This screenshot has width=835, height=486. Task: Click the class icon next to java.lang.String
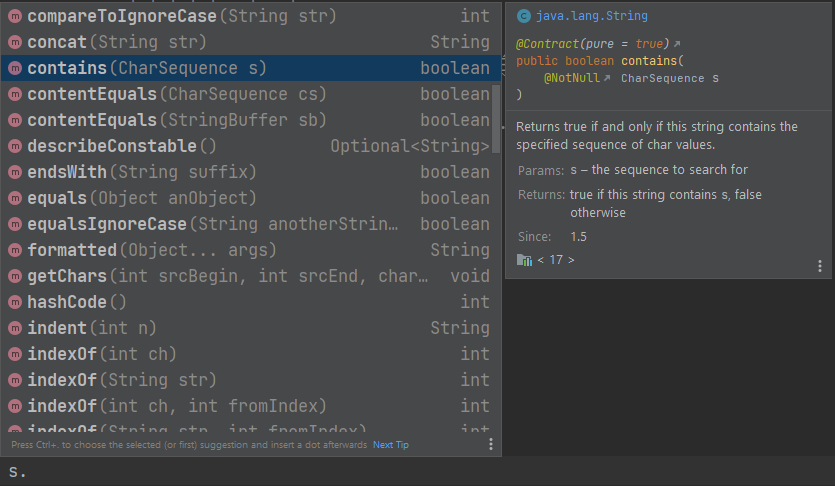pyautogui.click(x=524, y=17)
